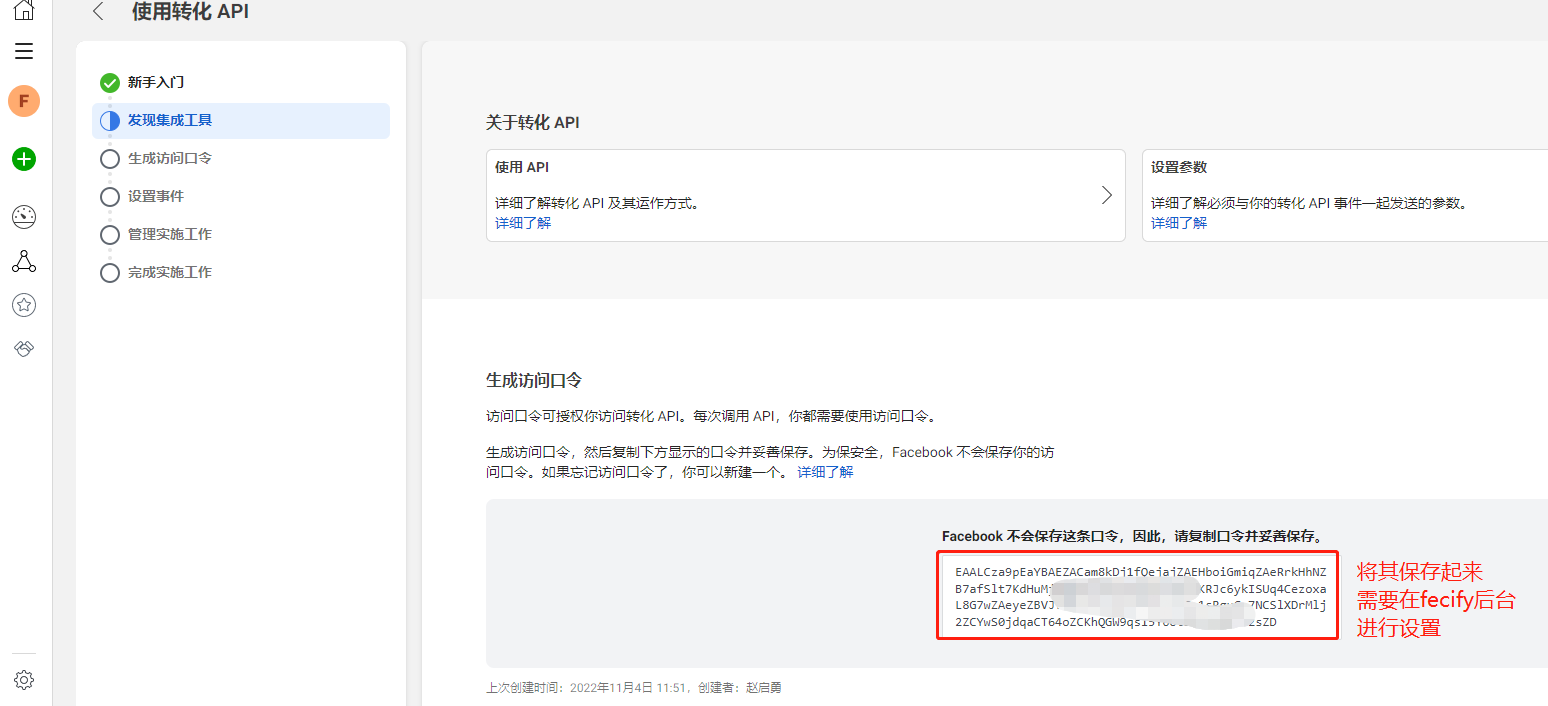Open the handshake partner integrations icon

click(24, 348)
